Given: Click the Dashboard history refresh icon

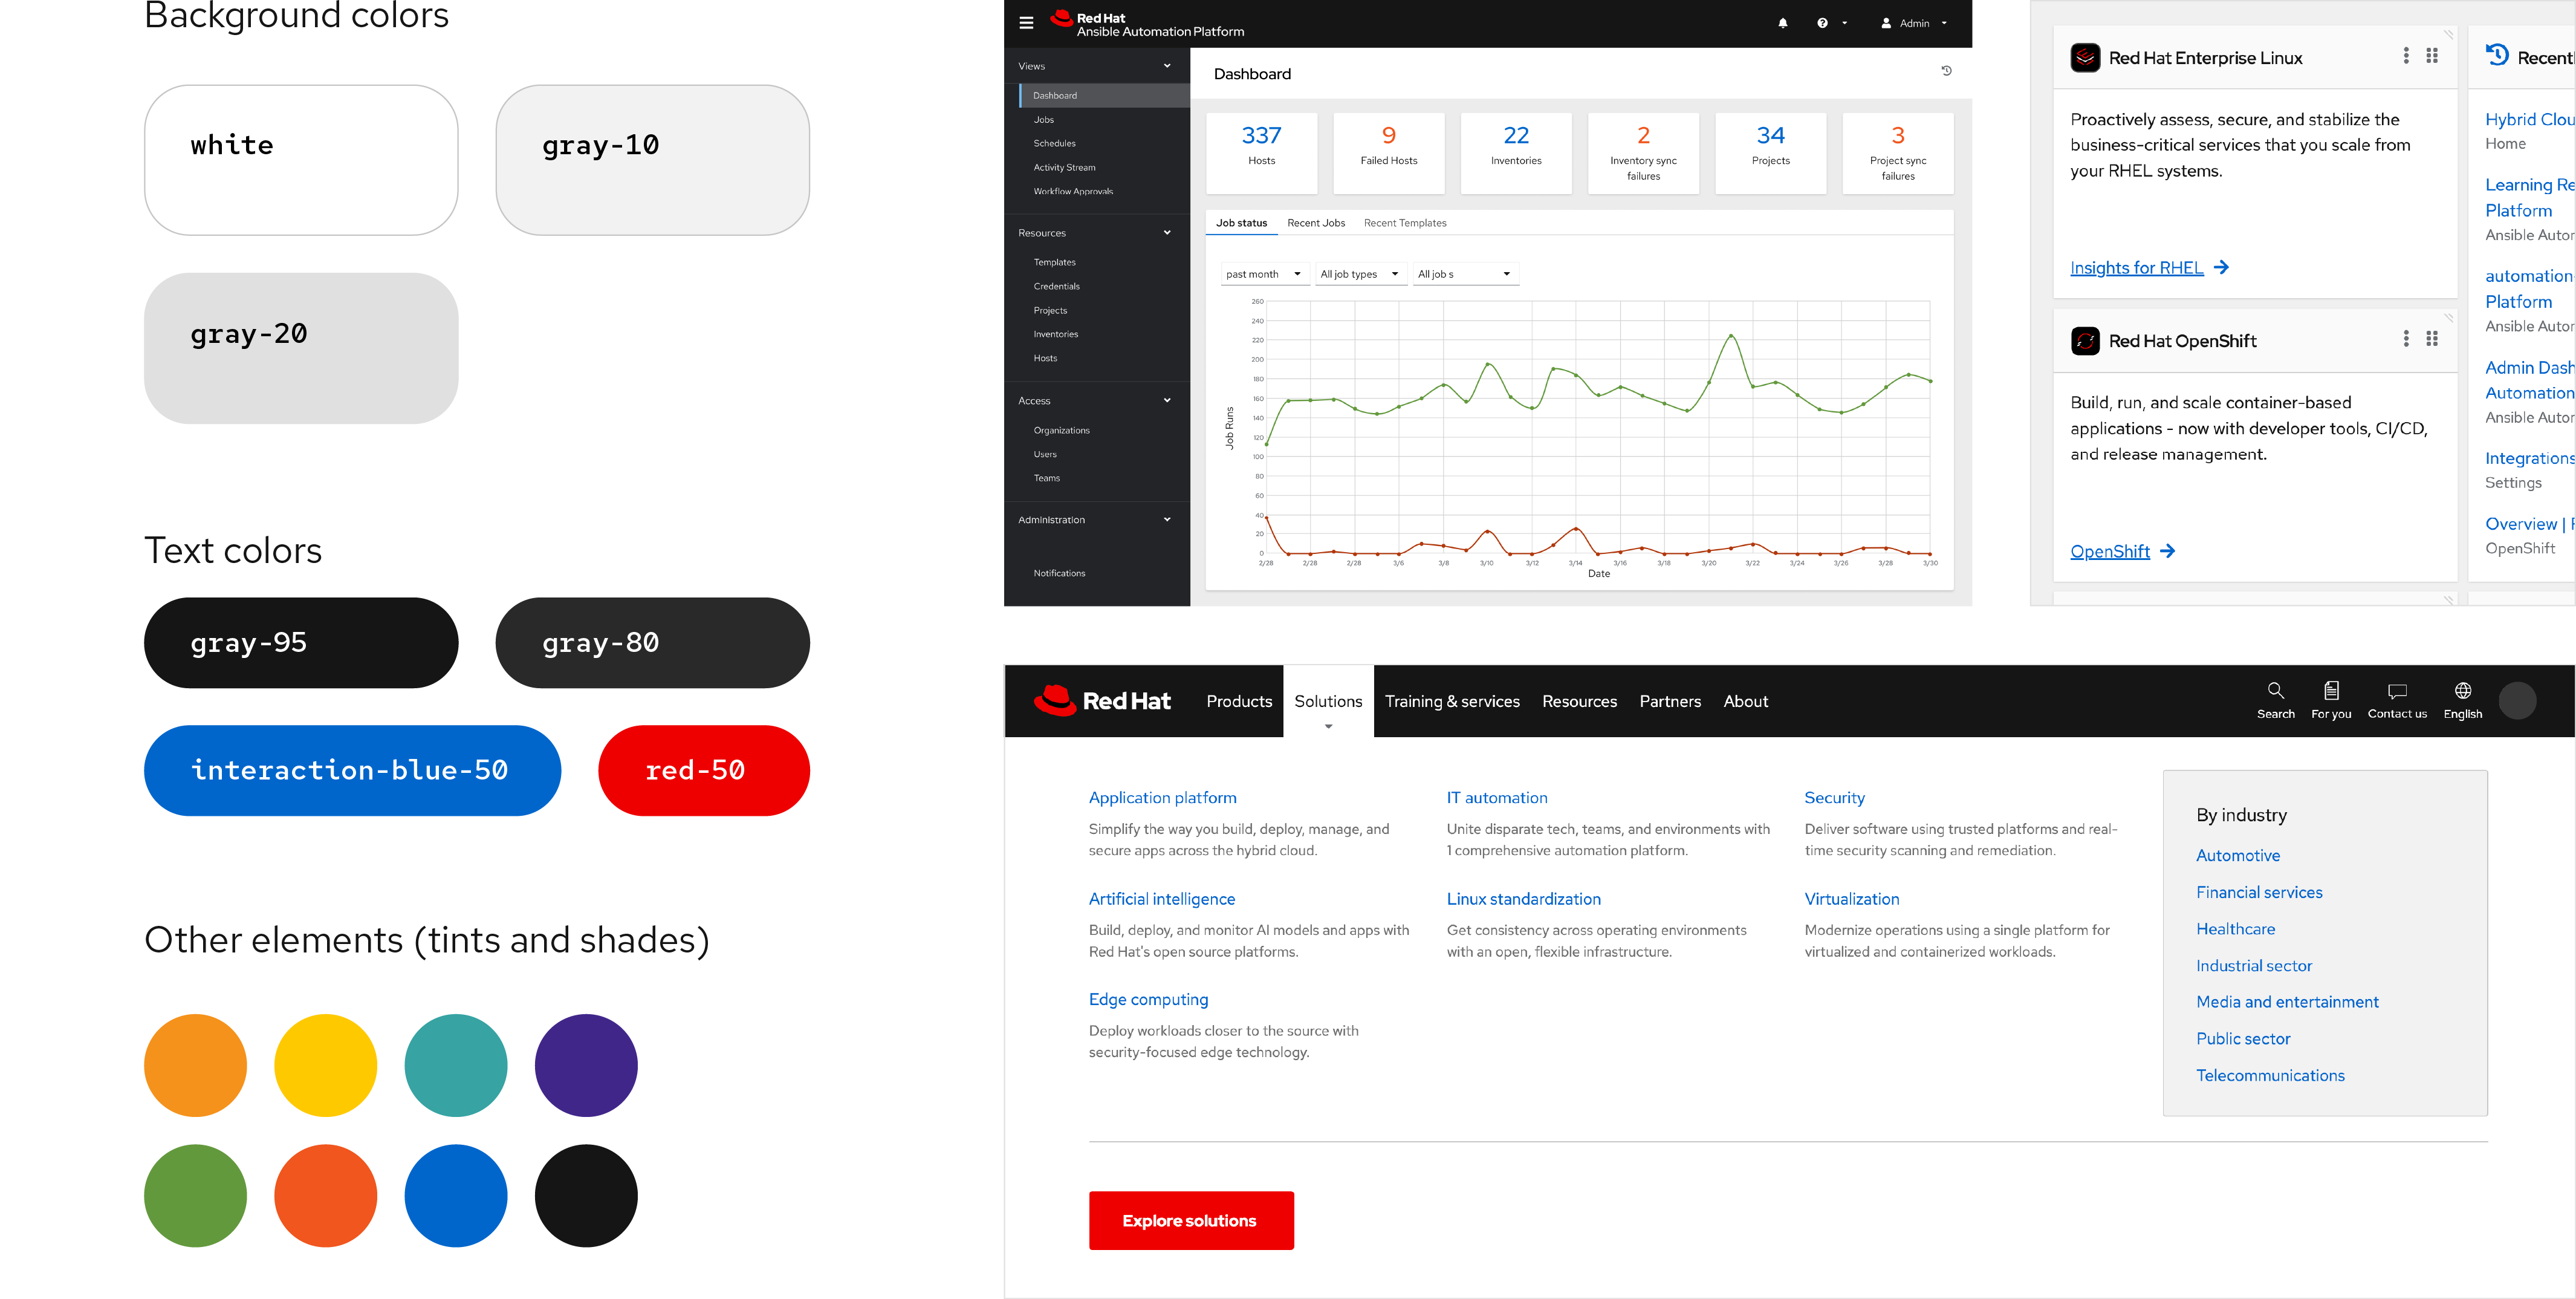Looking at the screenshot, I should [1946, 71].
